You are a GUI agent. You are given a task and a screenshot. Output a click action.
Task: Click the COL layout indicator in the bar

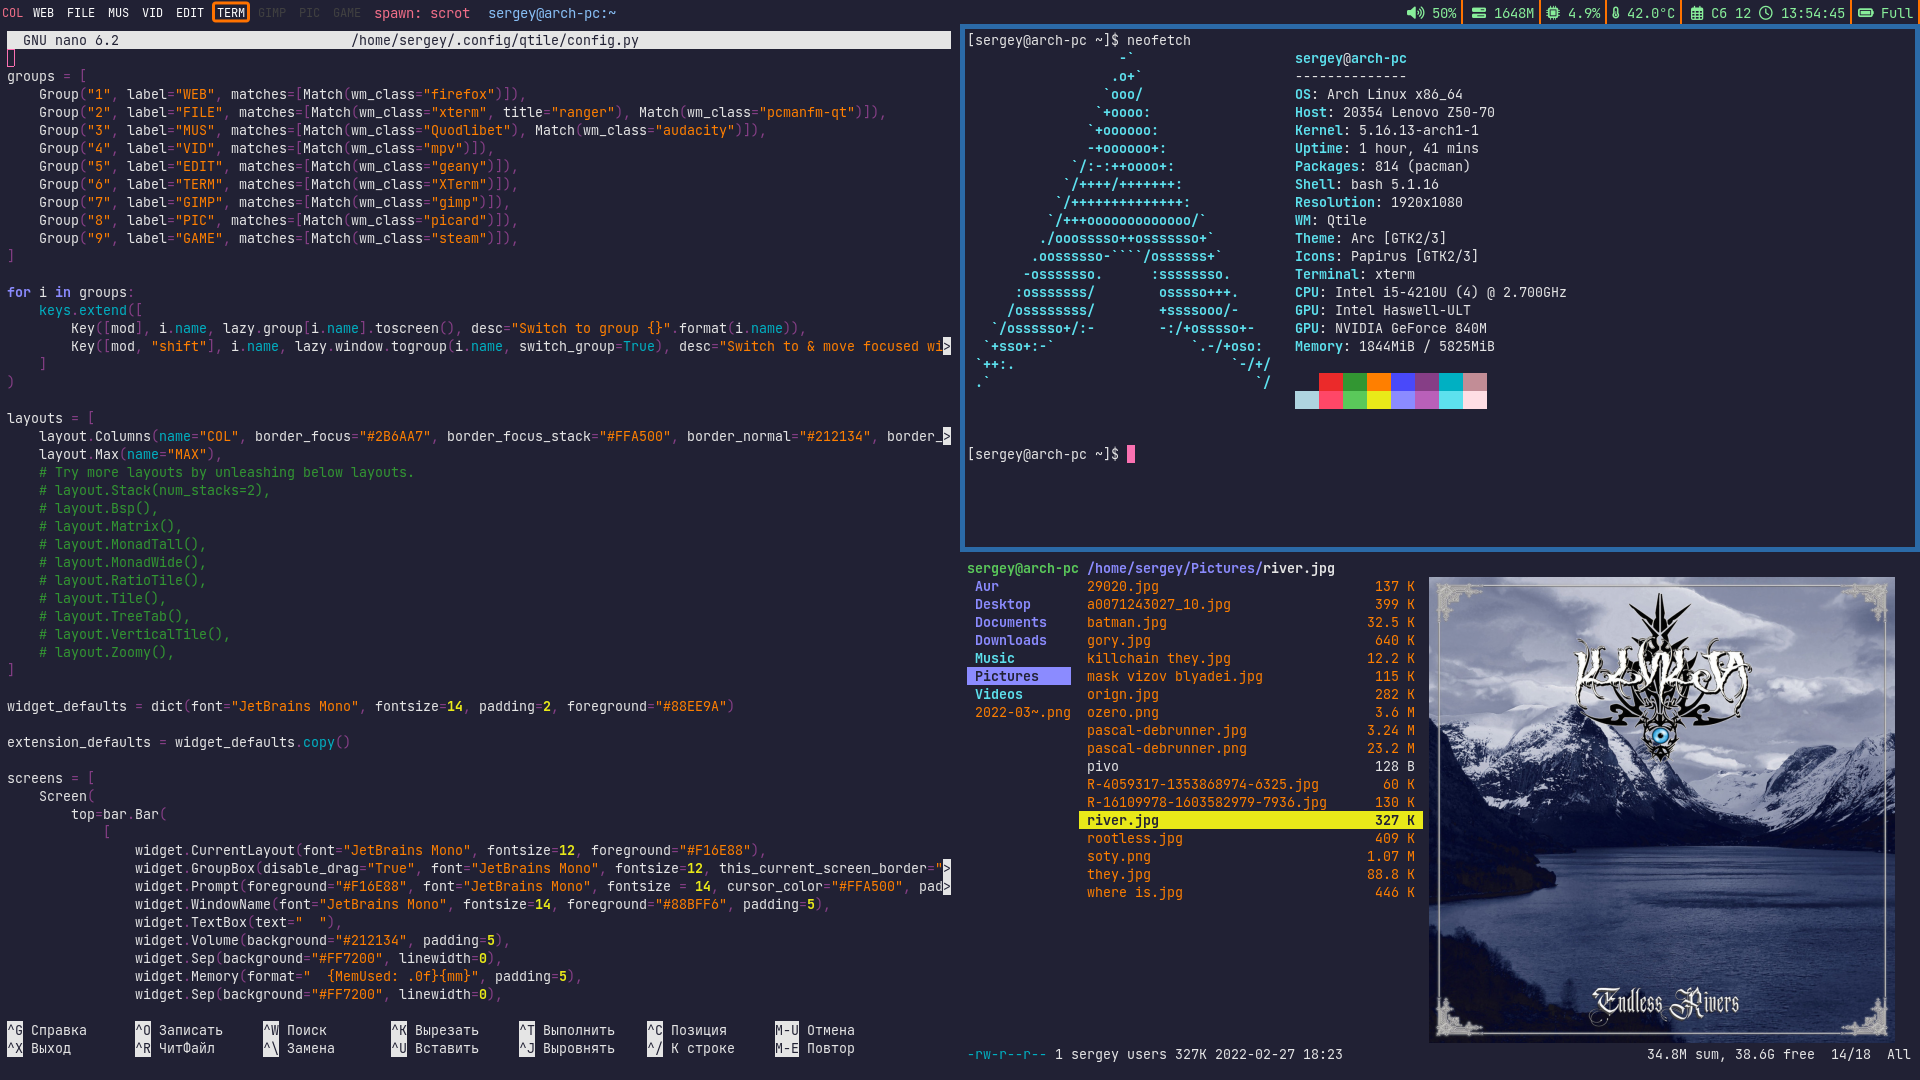12,13
